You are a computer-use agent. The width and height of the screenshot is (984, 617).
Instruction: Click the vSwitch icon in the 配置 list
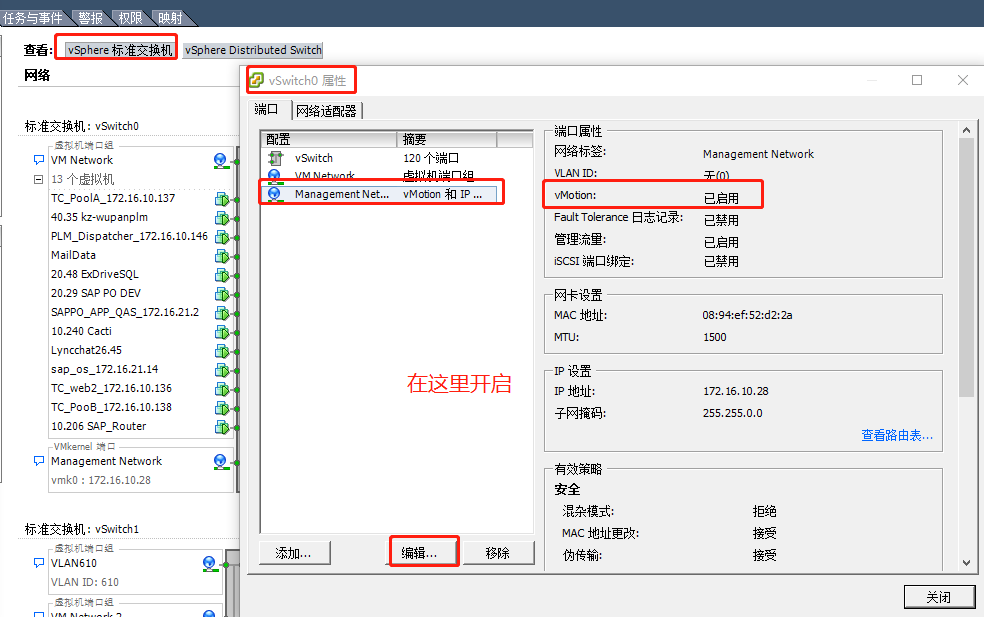coord(275,158)
